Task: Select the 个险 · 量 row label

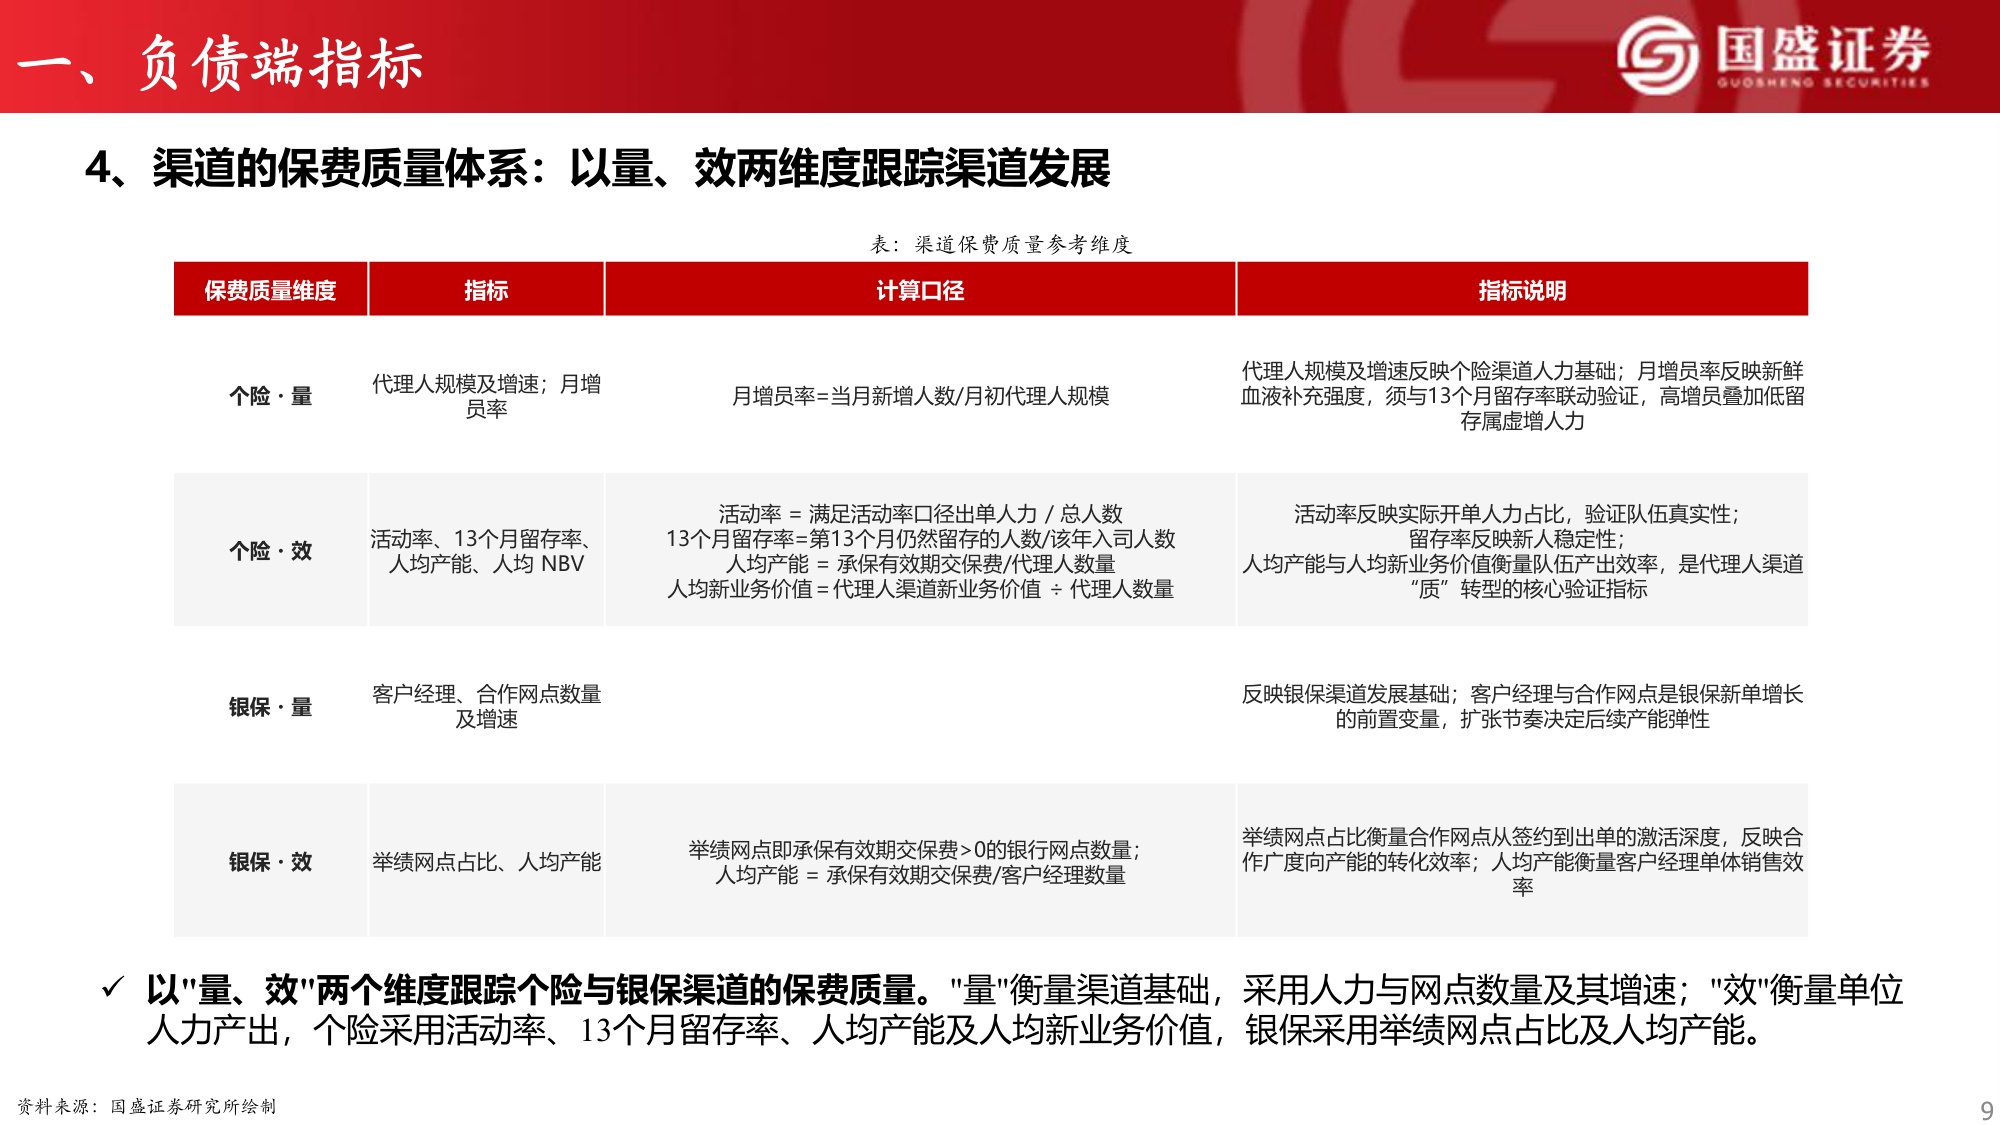Action: pyautogui.click(x=270, y=396)
